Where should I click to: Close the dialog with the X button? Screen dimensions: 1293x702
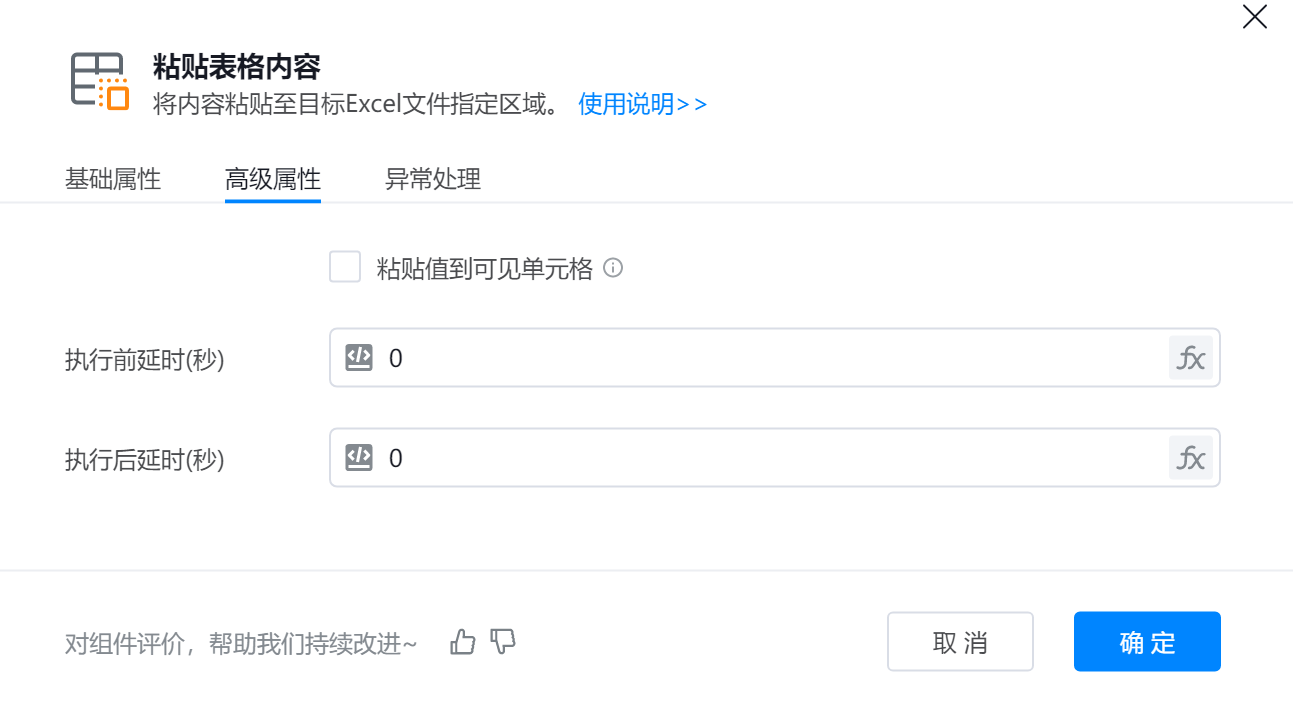point(1254,17)
